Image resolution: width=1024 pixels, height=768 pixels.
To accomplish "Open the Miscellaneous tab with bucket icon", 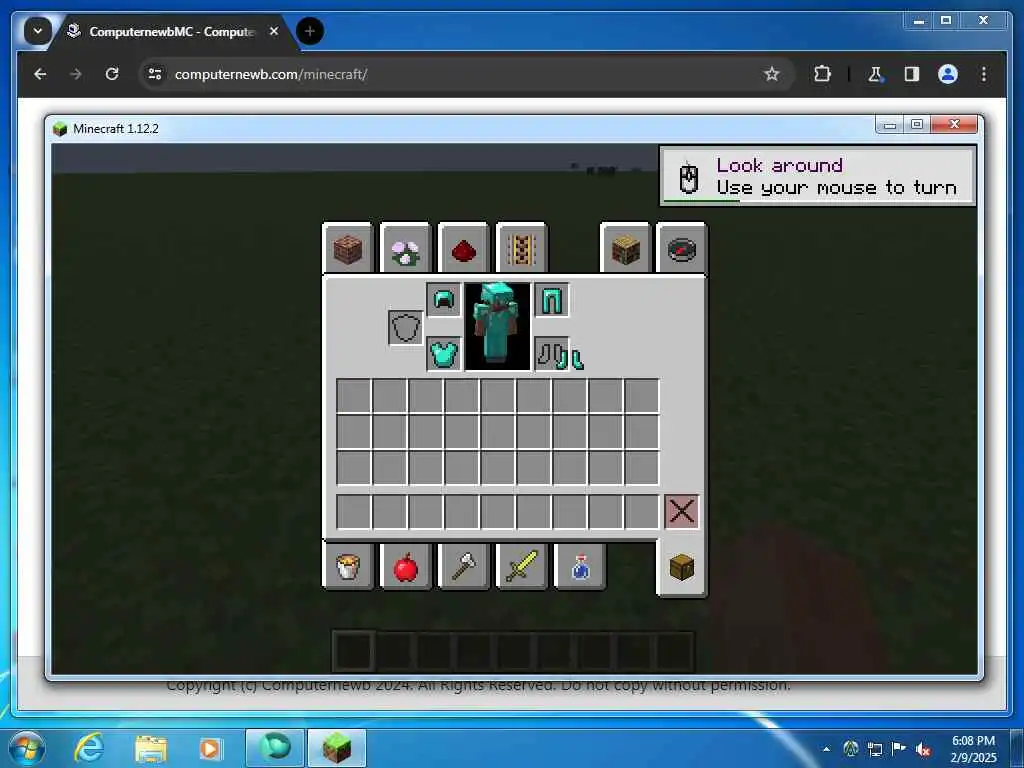I will coord(347,566).
